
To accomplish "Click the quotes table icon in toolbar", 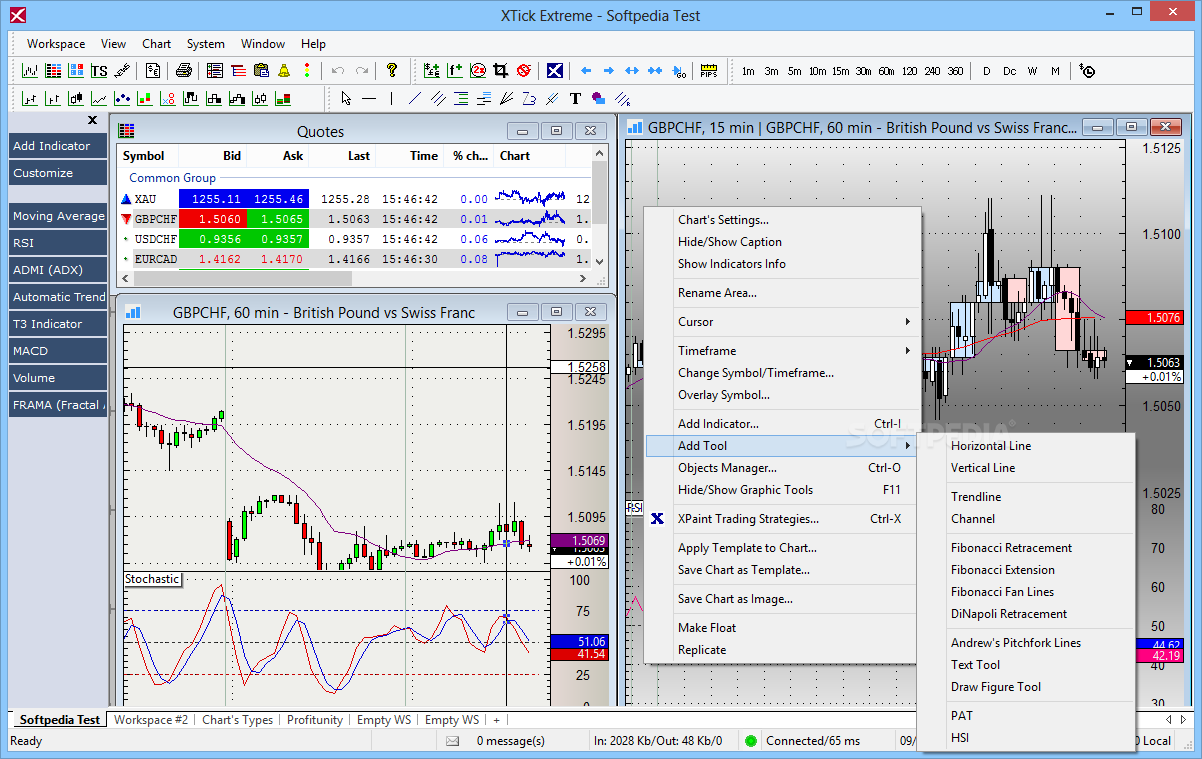I will click(x=53, y=71).
